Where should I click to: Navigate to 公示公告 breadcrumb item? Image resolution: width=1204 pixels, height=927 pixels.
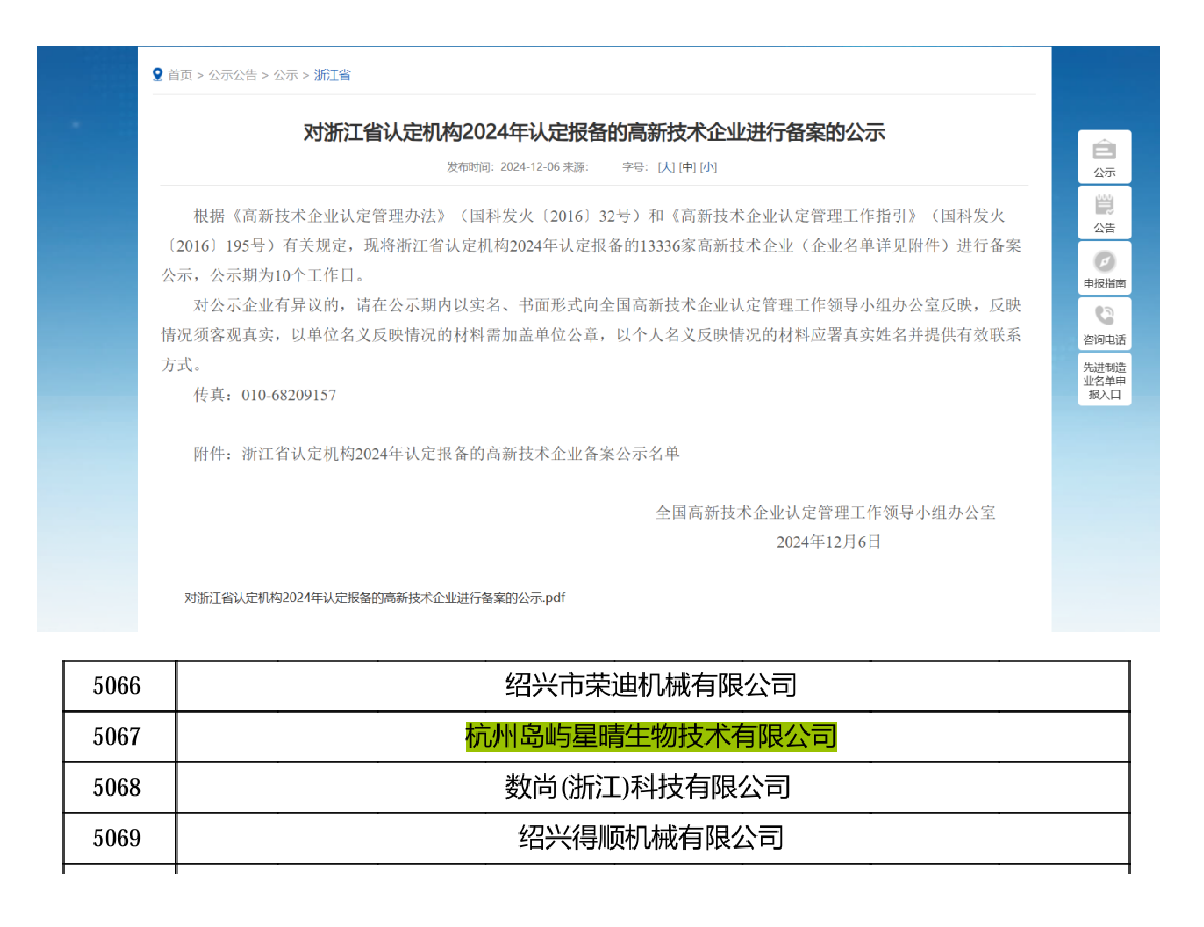(x=232, y=75)
